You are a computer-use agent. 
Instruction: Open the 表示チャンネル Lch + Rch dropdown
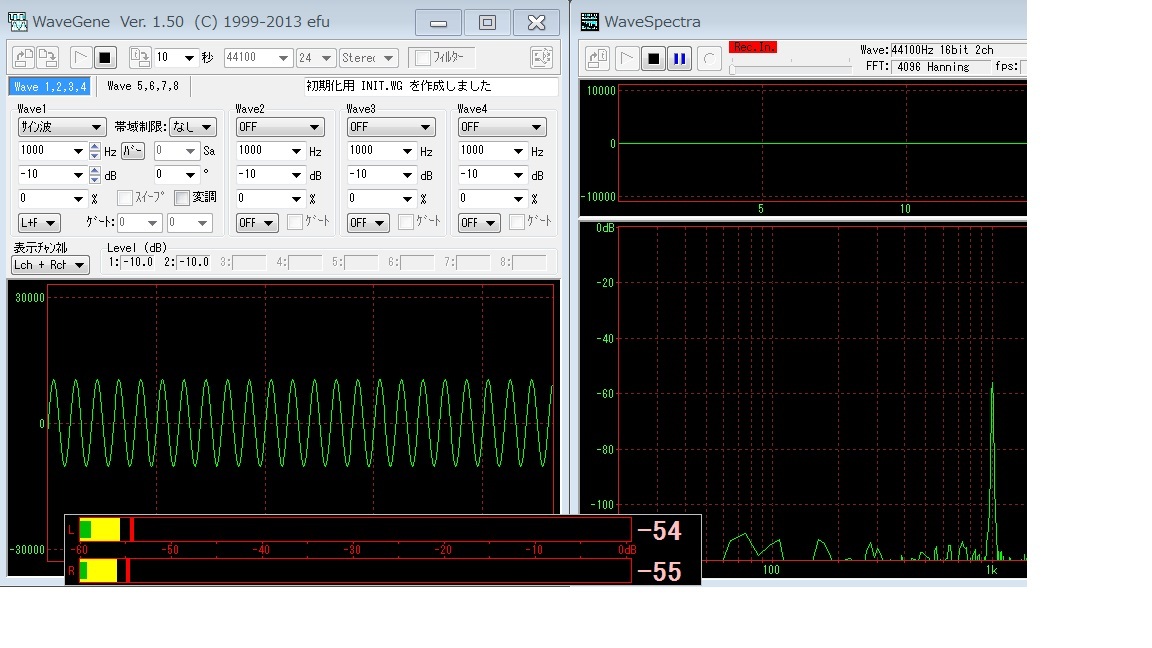click(50, 264)
